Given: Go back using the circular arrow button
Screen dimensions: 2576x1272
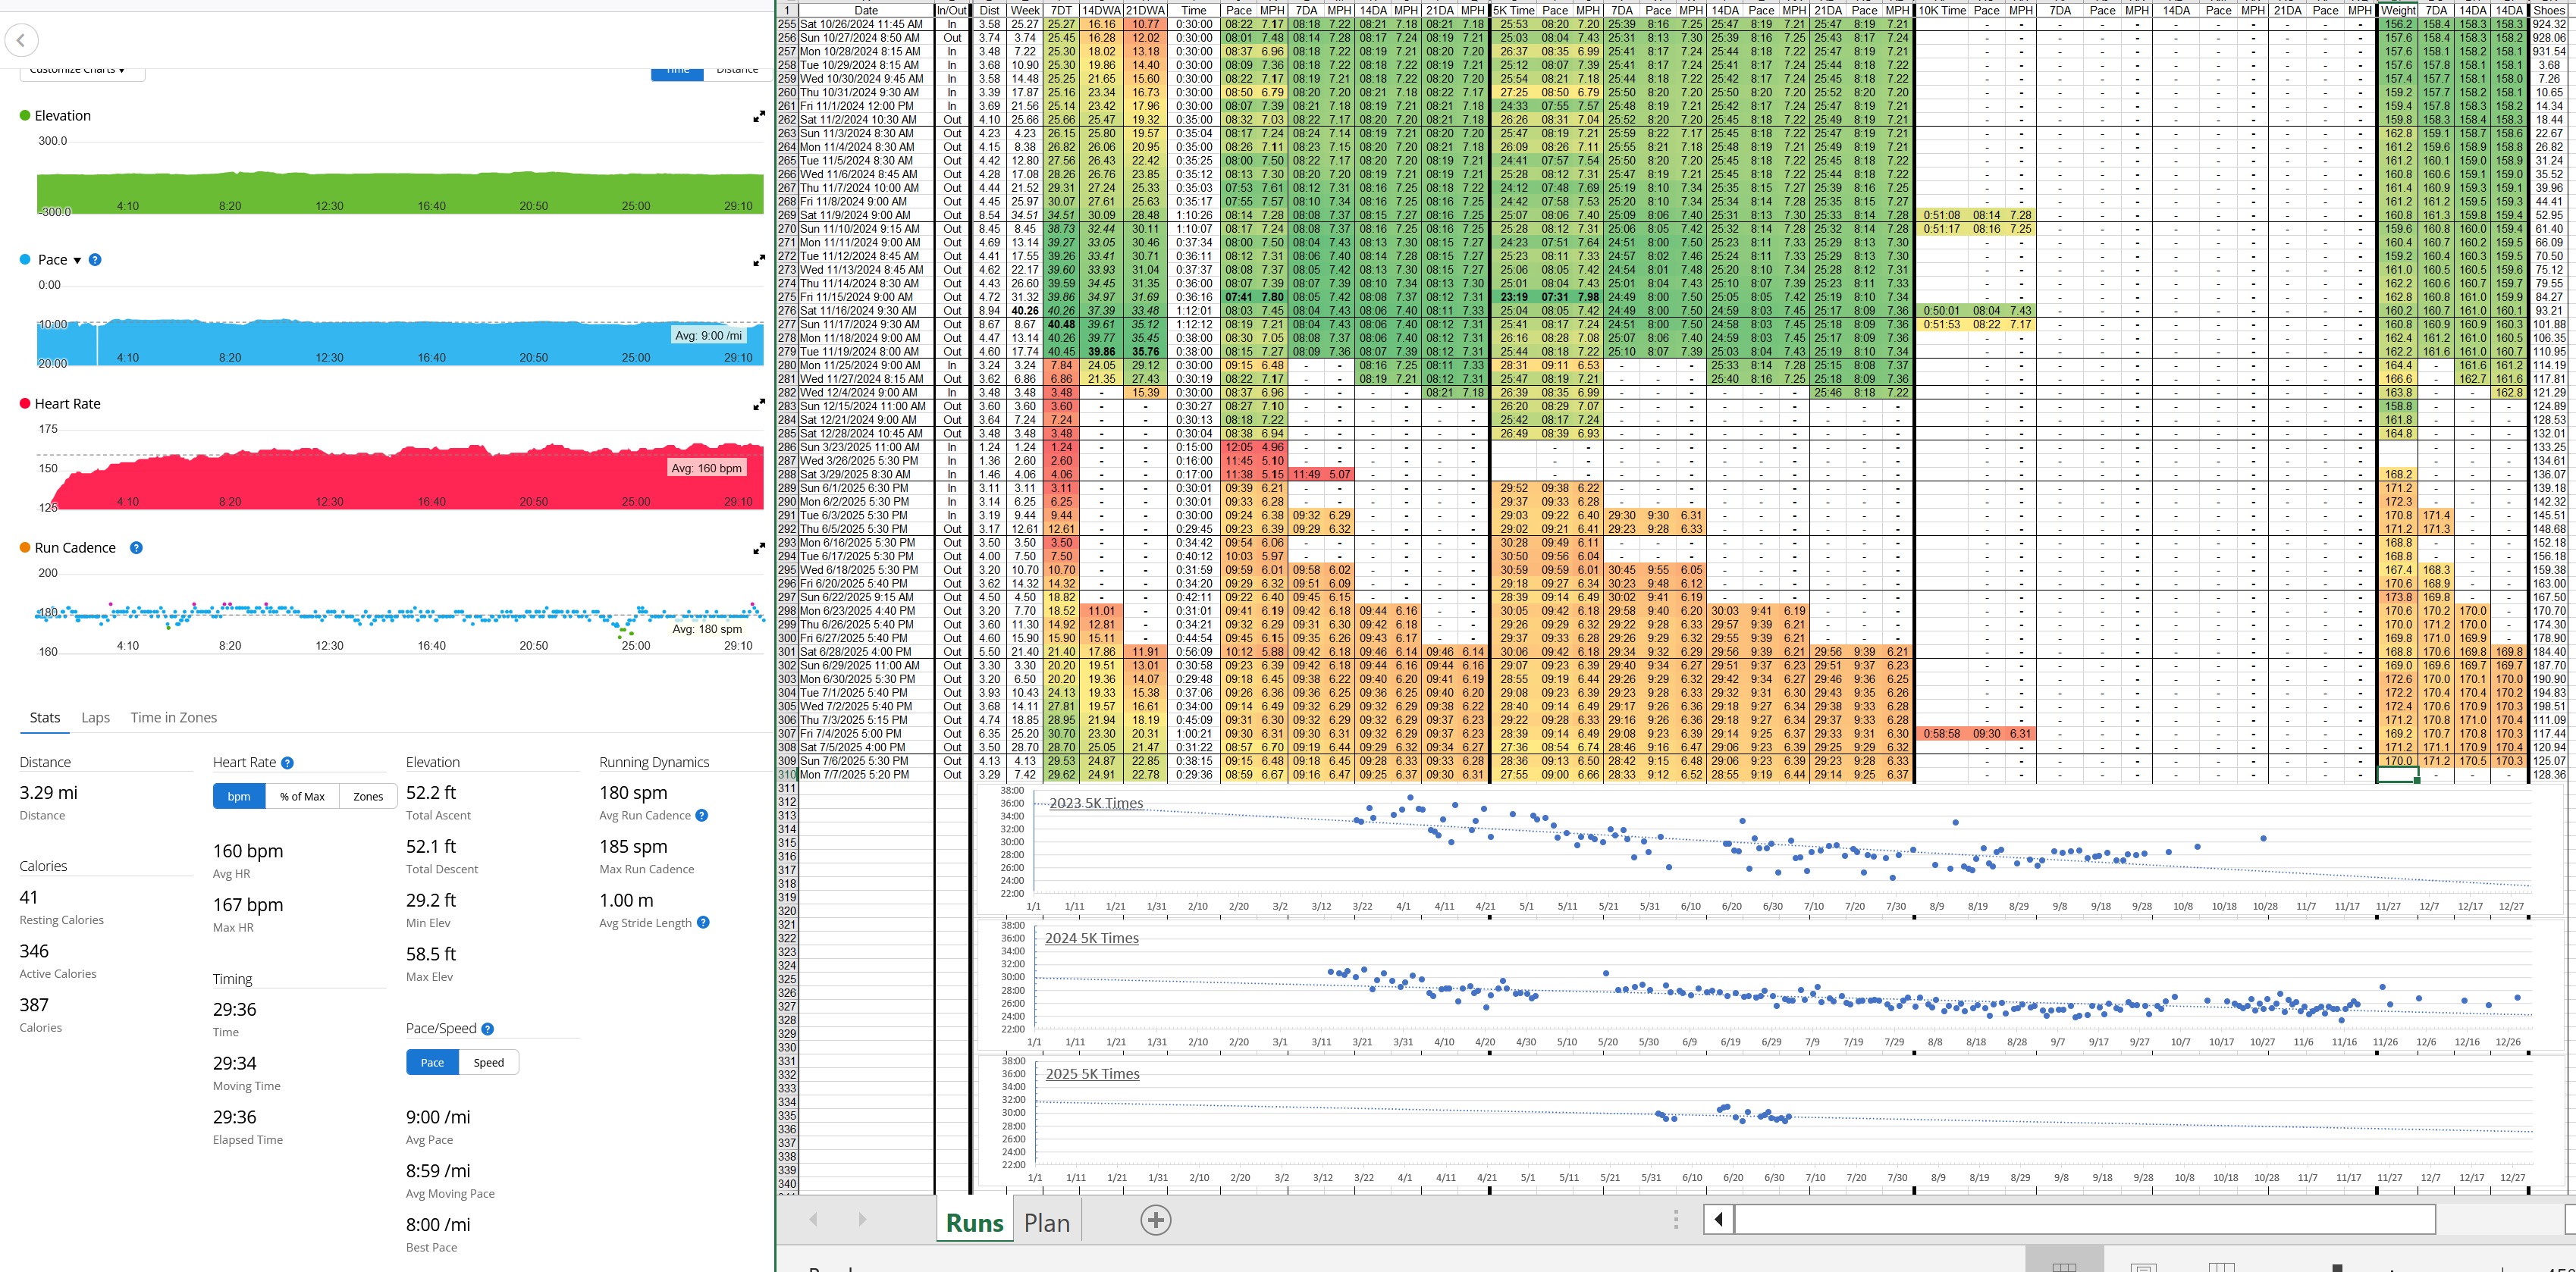Looking at the screenshot, I should [x=22, y=41].
